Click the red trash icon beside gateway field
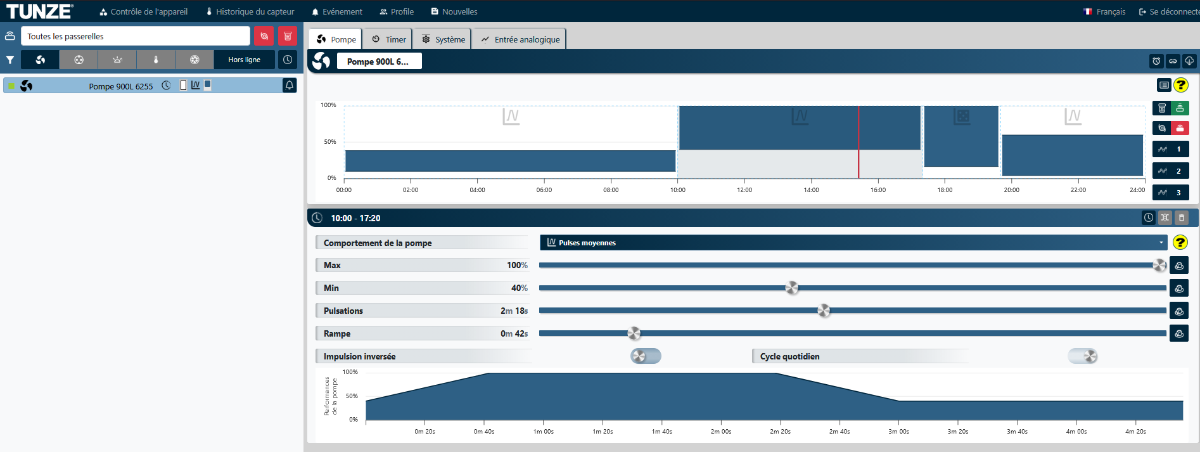Viewport: 1200px width, 452px height. [288, 36]
